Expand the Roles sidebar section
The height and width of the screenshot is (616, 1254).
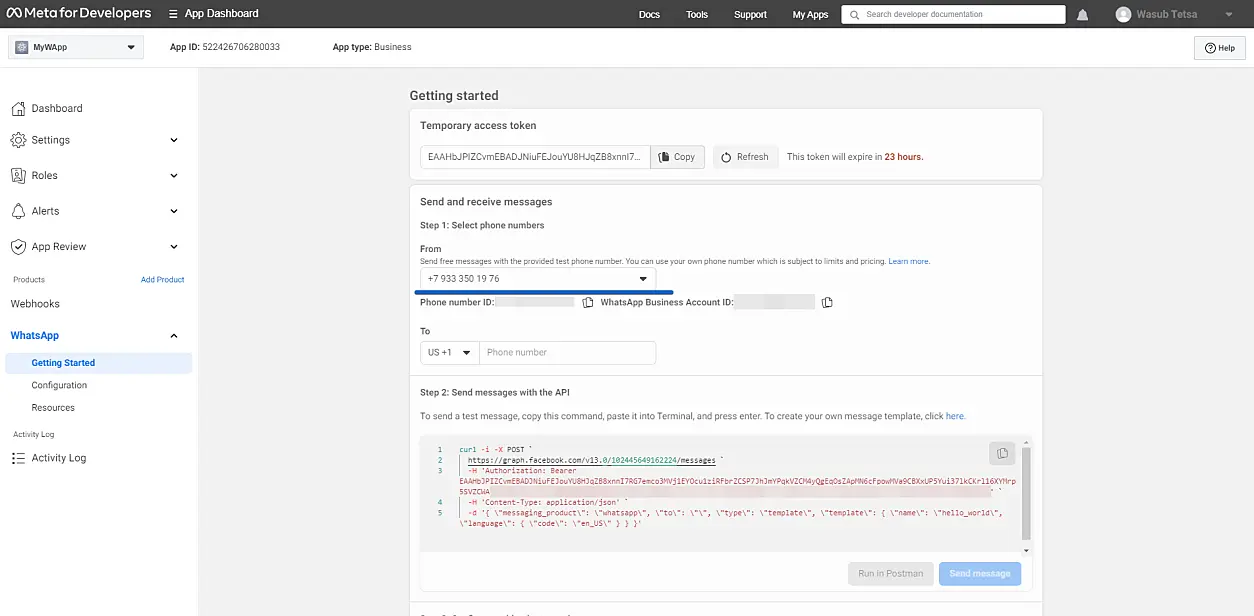(x=173, y=175)
